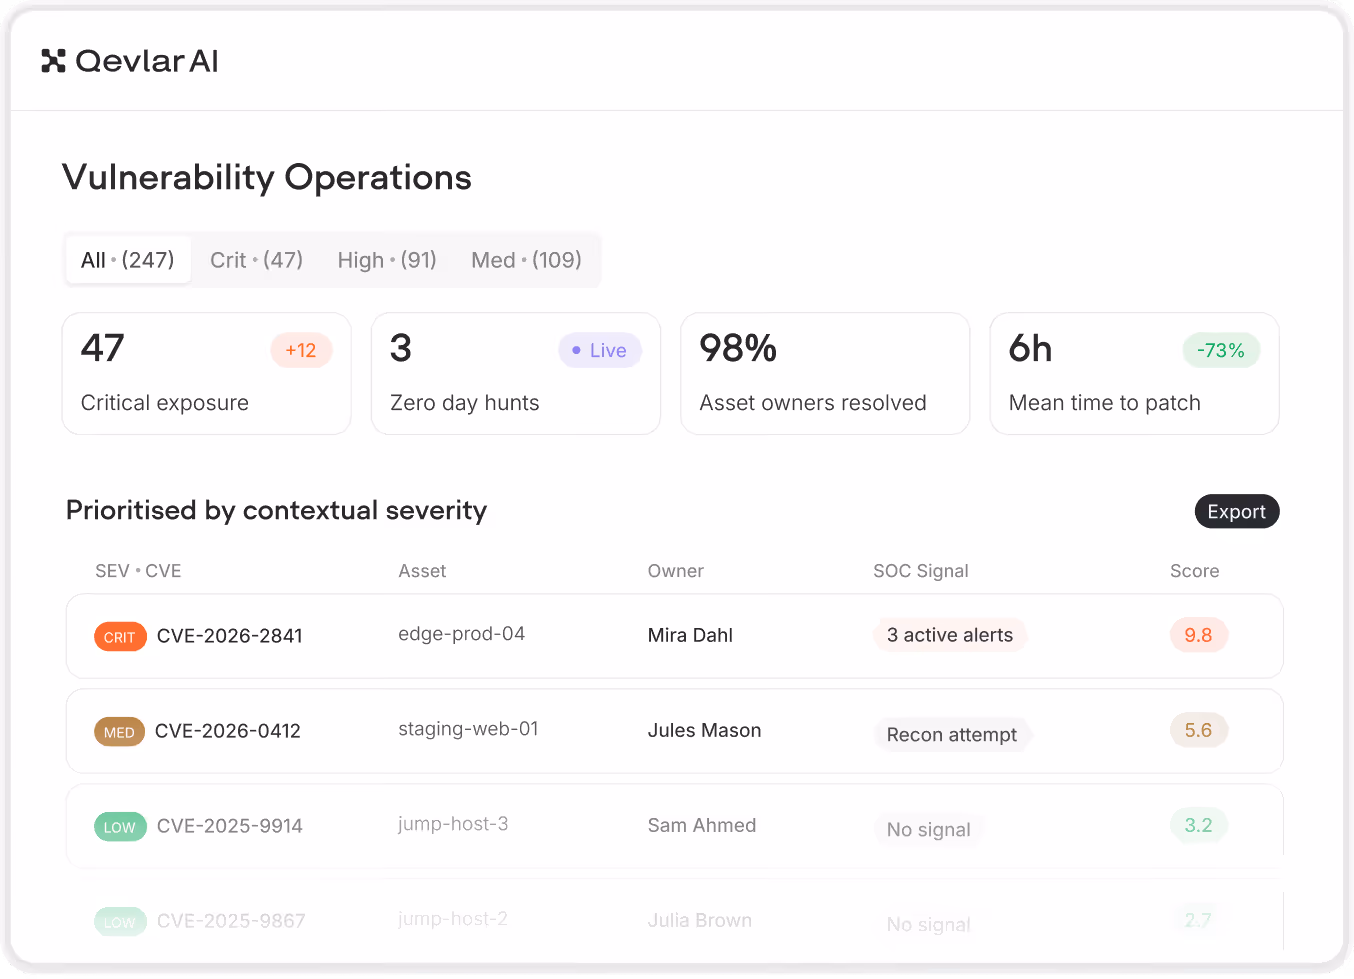Click the SEV • CVE column header
1354x979 pixels.
pos(138,571)
